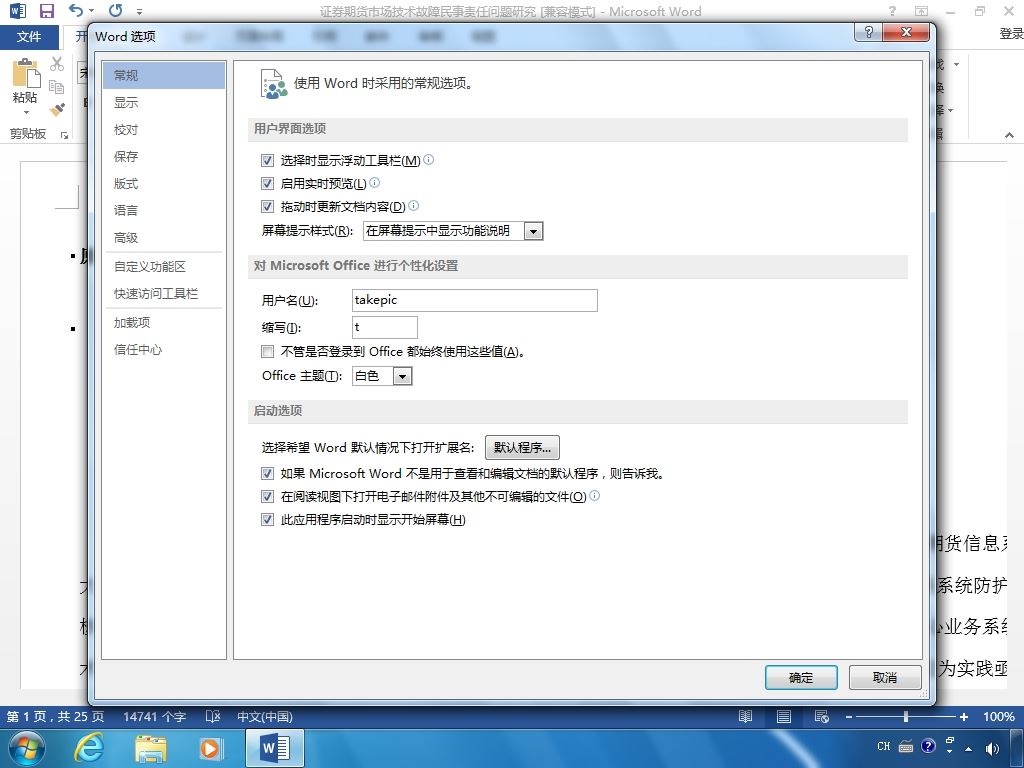Open Windows Explorer folder on taskbar

point(150,748)
